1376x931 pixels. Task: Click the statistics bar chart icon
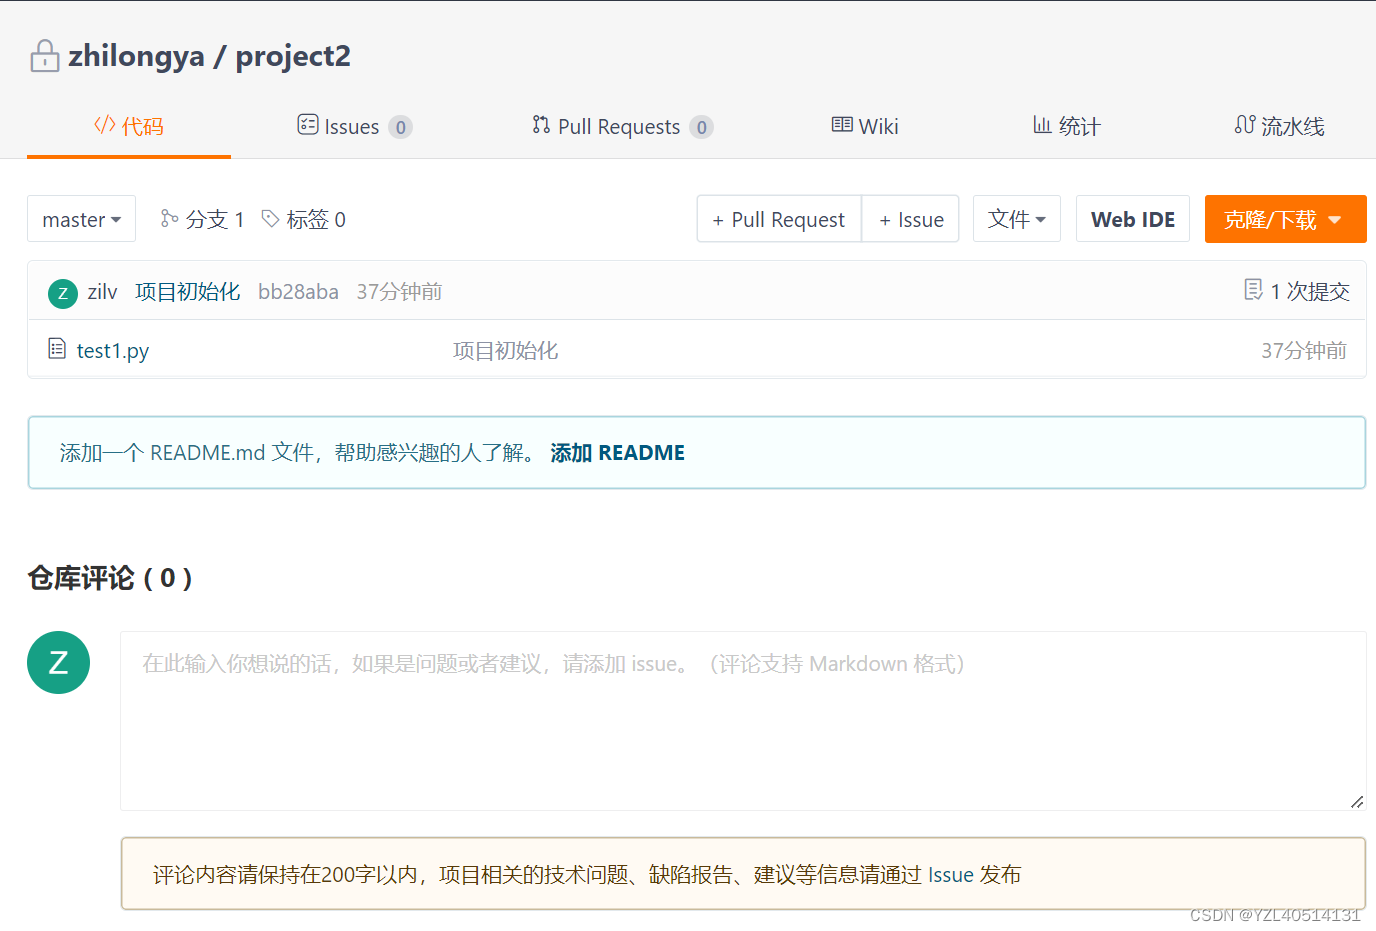1043,125
